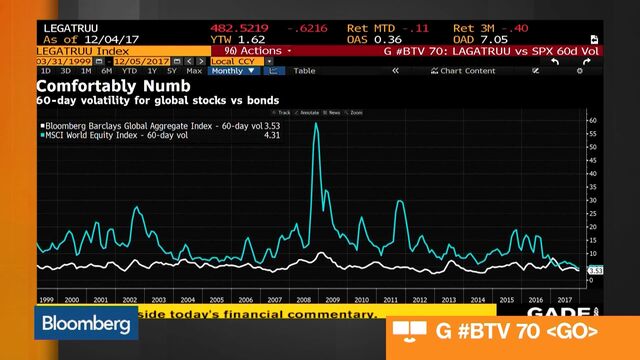Image resolution: width=640 pixels, height=360 pixels.
Task: Select the 5Y time range
Action: pos(172,71)
